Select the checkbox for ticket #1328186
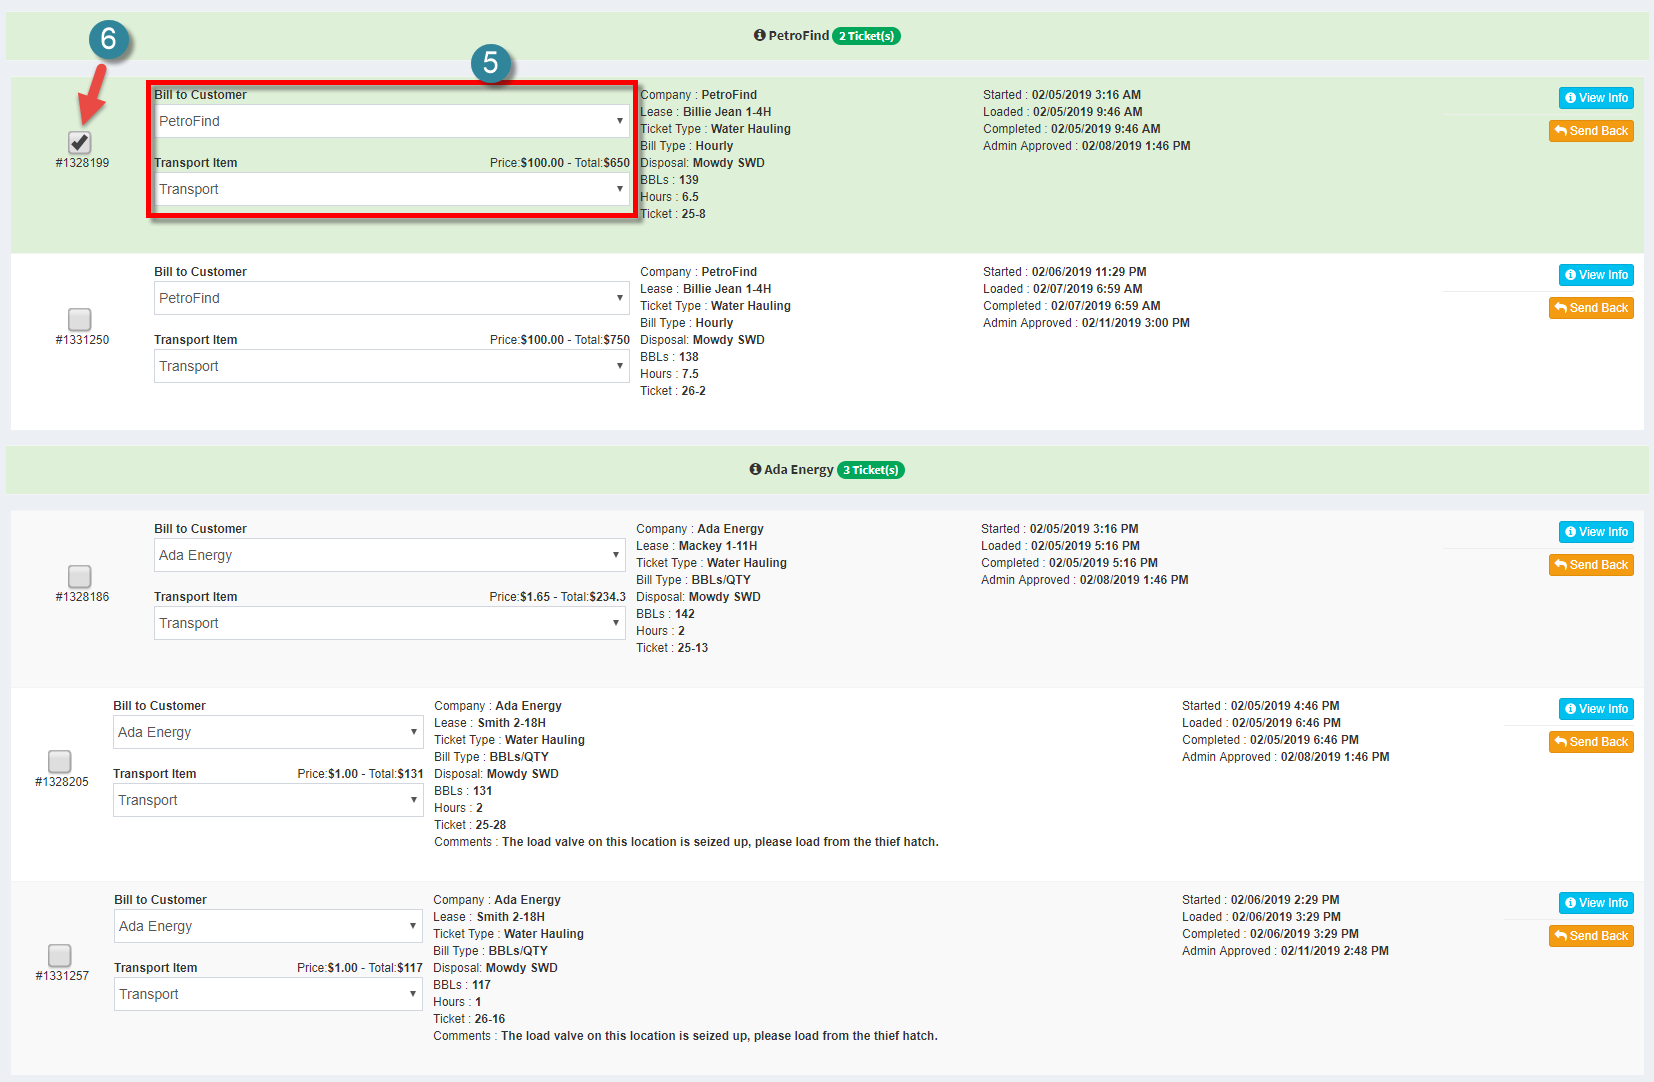1654x1082 pixels. point(80,576)
